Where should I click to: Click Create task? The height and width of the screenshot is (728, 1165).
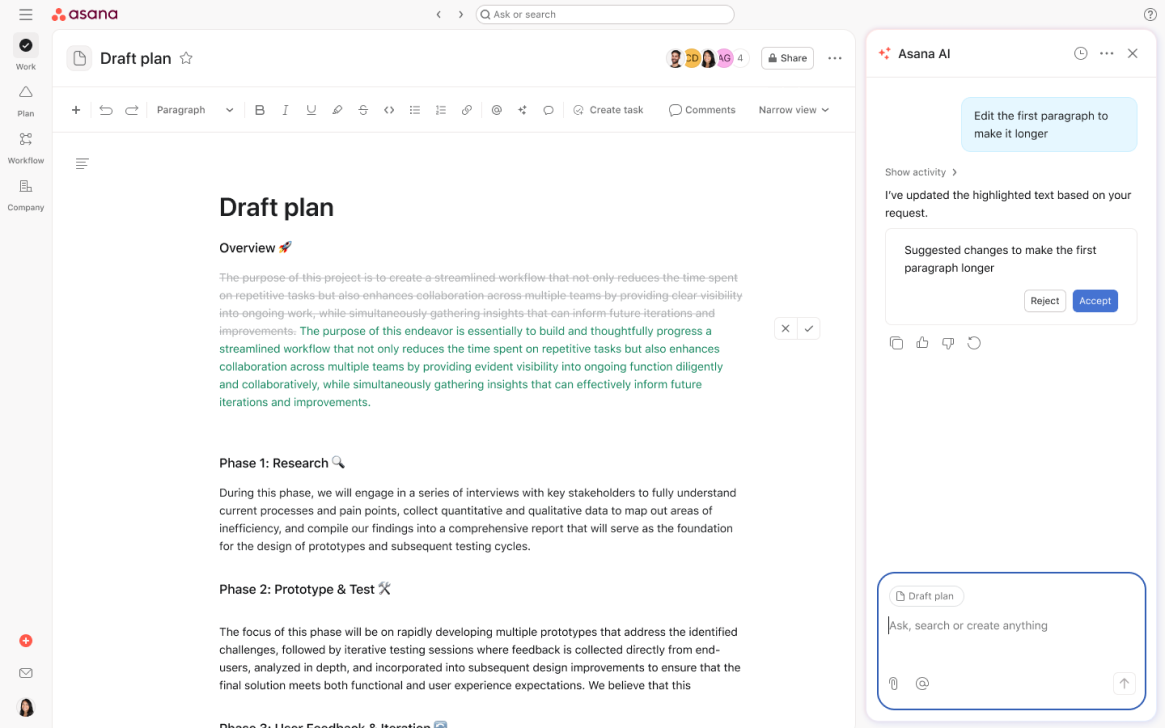pos(609,110)
